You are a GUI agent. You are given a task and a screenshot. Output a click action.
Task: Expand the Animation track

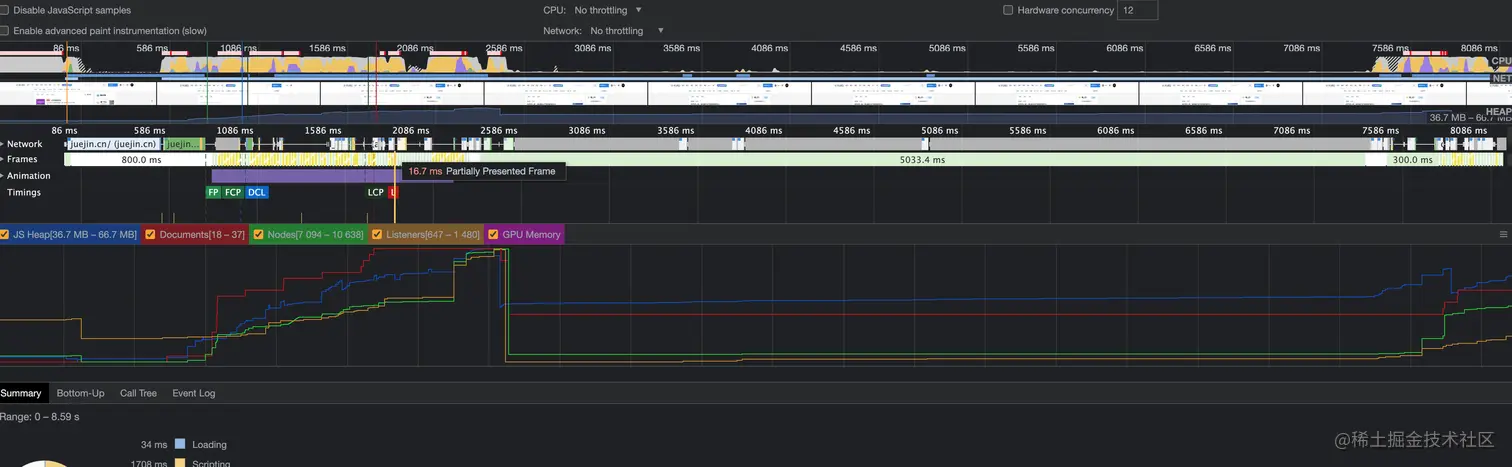click(x=3, y=176)
